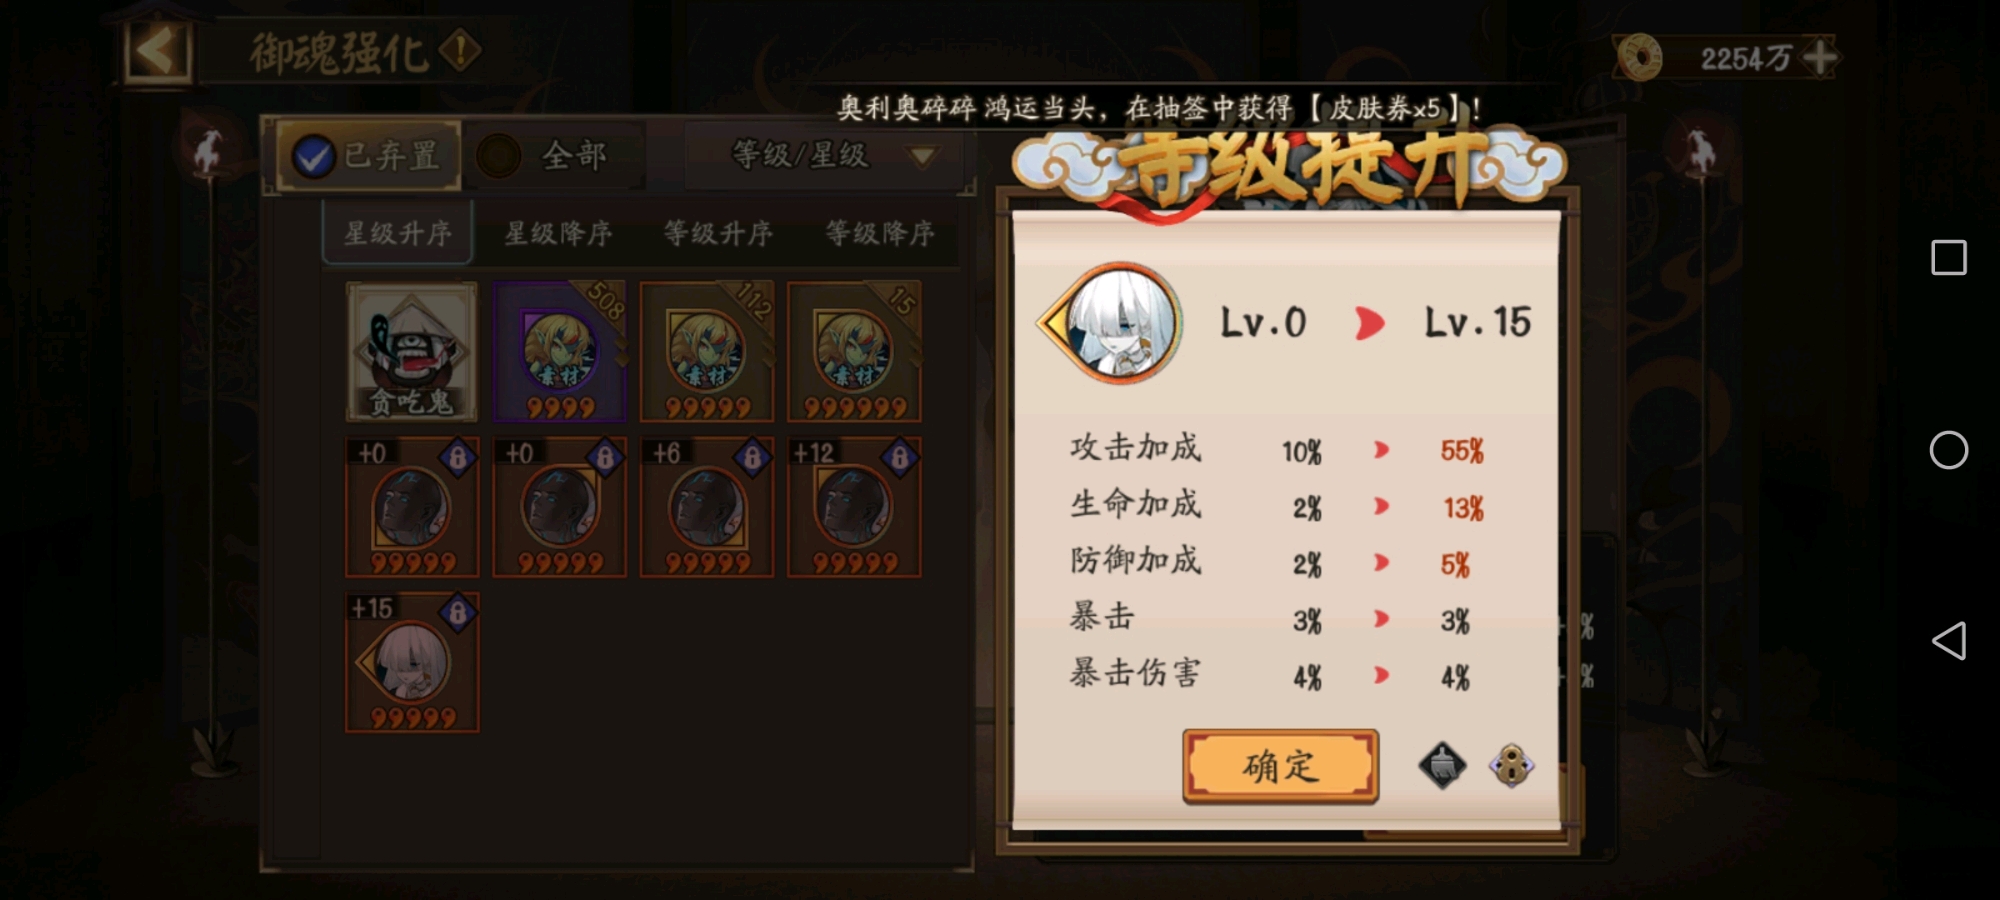Confirm with the 确定 button

1280,766
